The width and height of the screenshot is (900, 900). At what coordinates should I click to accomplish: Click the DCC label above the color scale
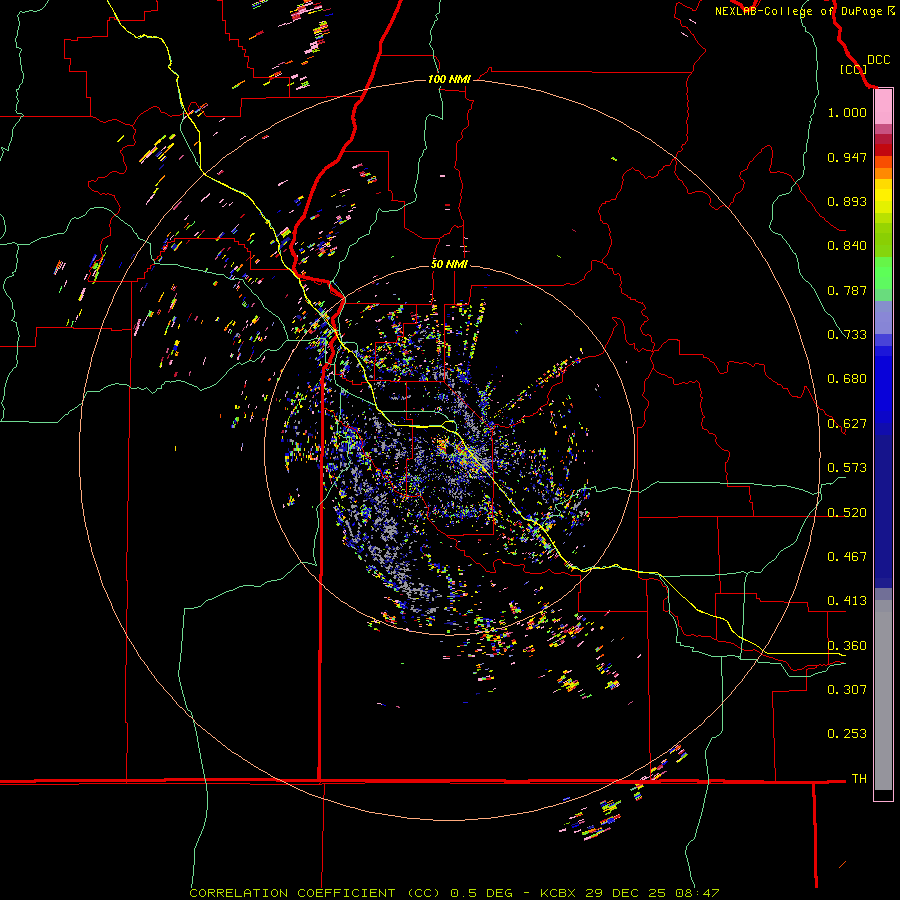[x=878, y=60]
